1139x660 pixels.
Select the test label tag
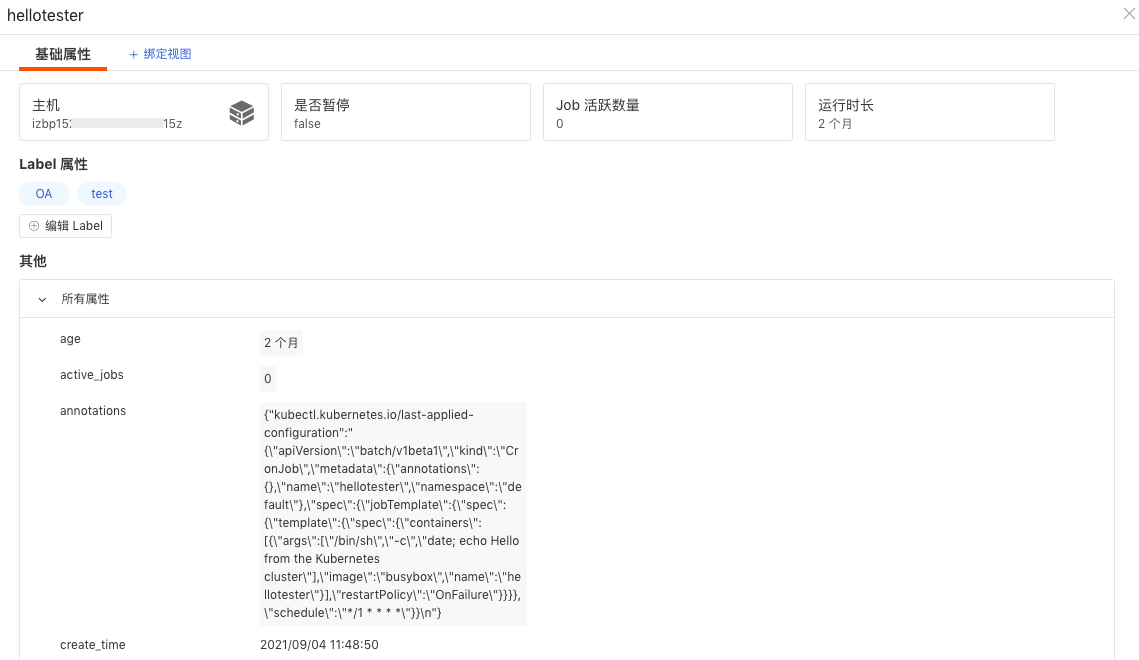coord(102,194)
